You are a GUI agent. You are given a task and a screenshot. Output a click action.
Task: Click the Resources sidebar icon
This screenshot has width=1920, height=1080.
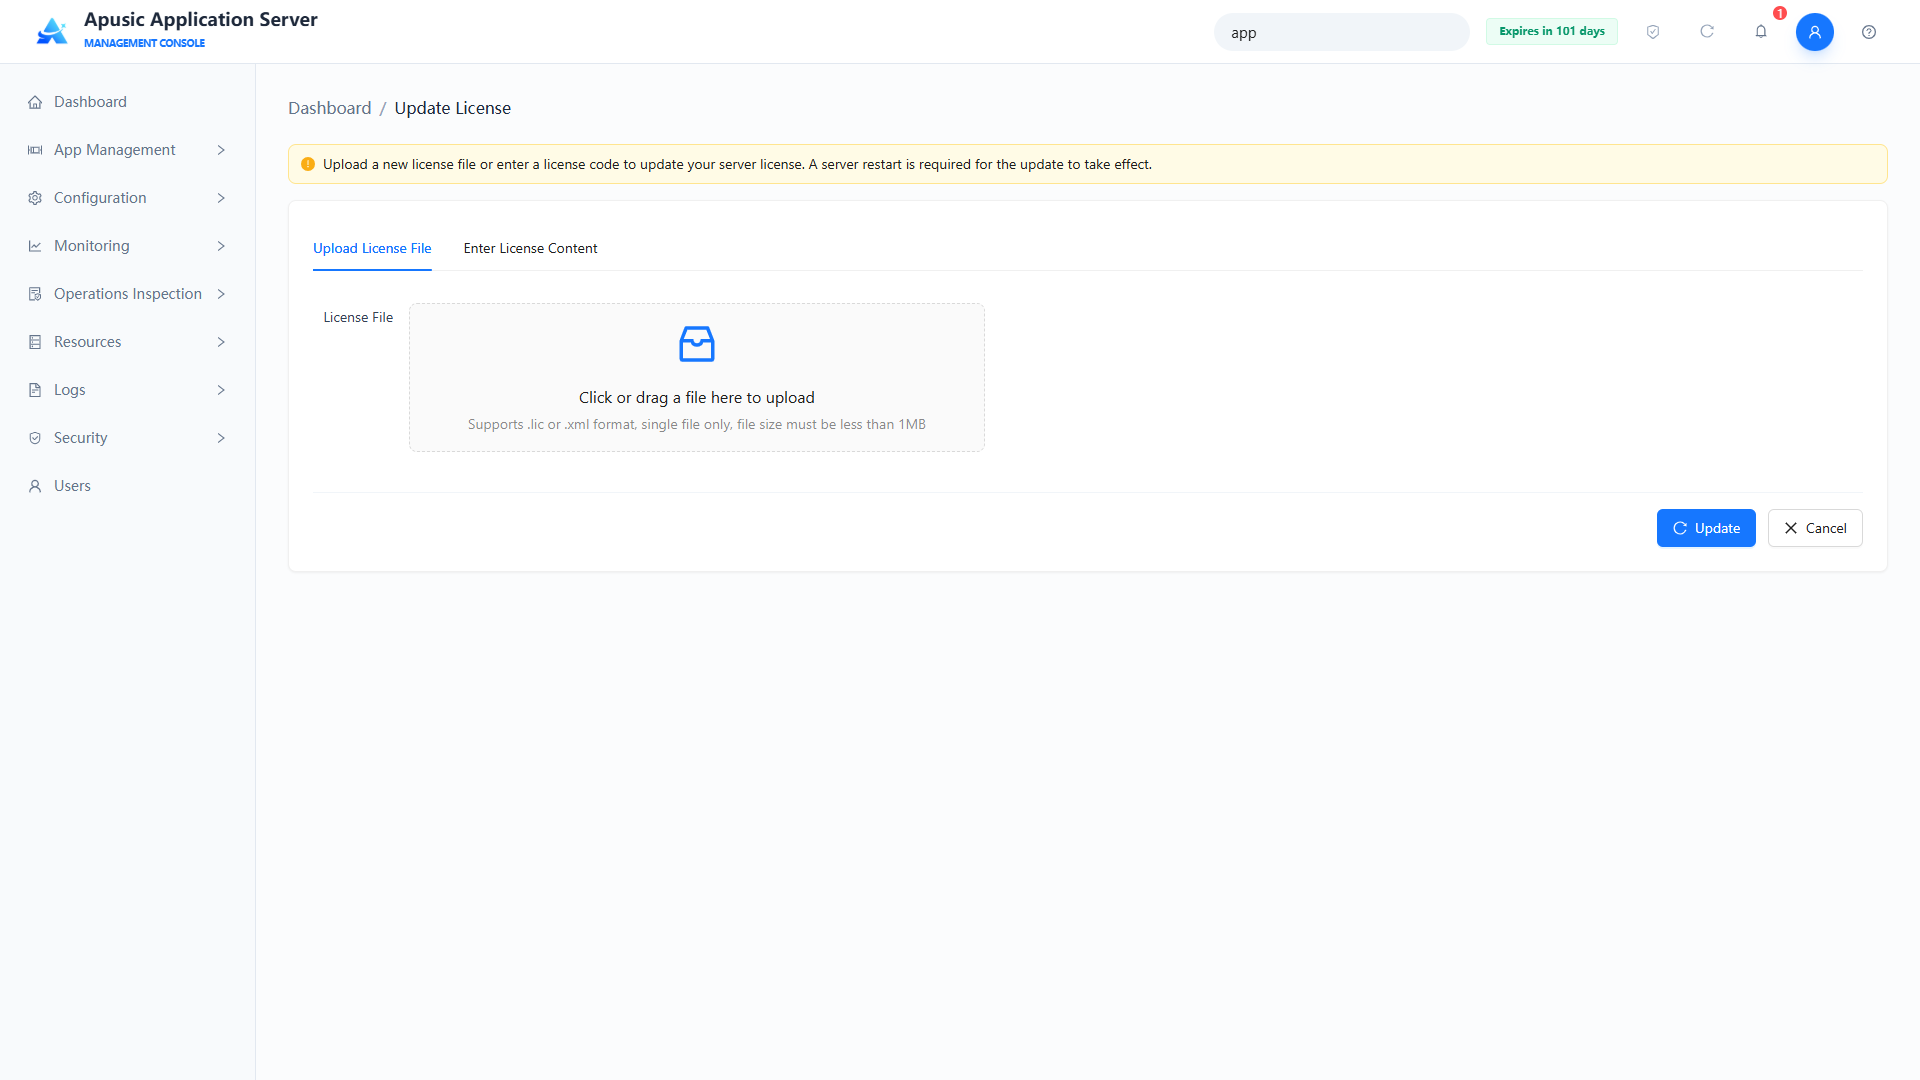click(35, 342)
